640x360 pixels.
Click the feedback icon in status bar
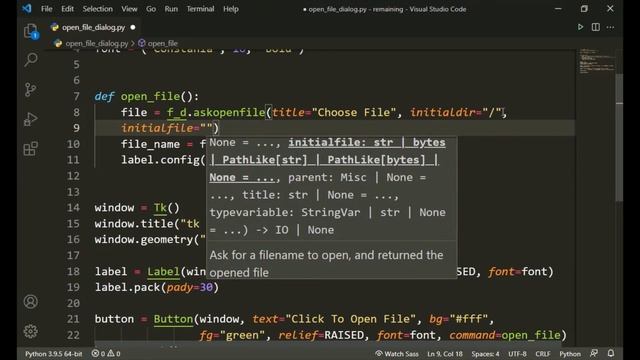594,353
